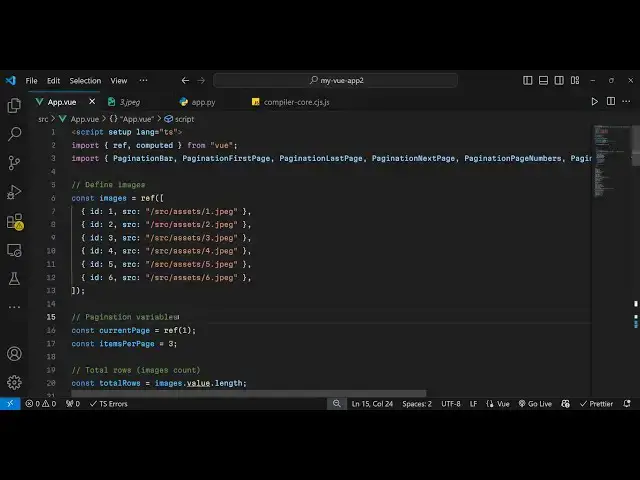Select the src breadcrumb segment
This screenshot has width=640, height=480.
point(43,119)
